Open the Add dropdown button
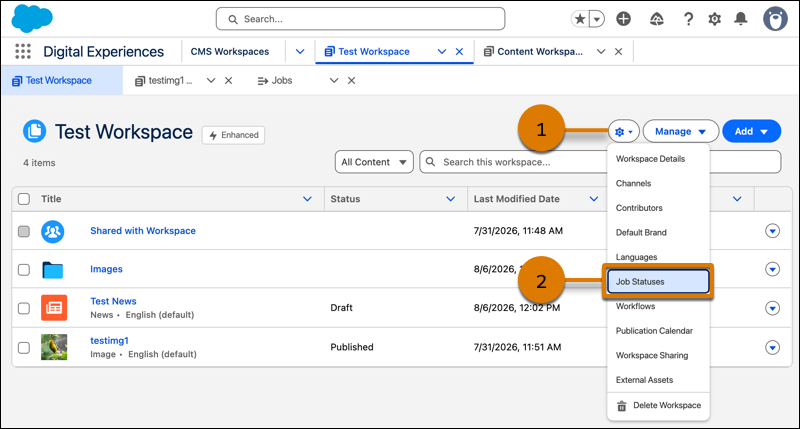The height and width of the screenshot is (429, 800). coord(752,132)
